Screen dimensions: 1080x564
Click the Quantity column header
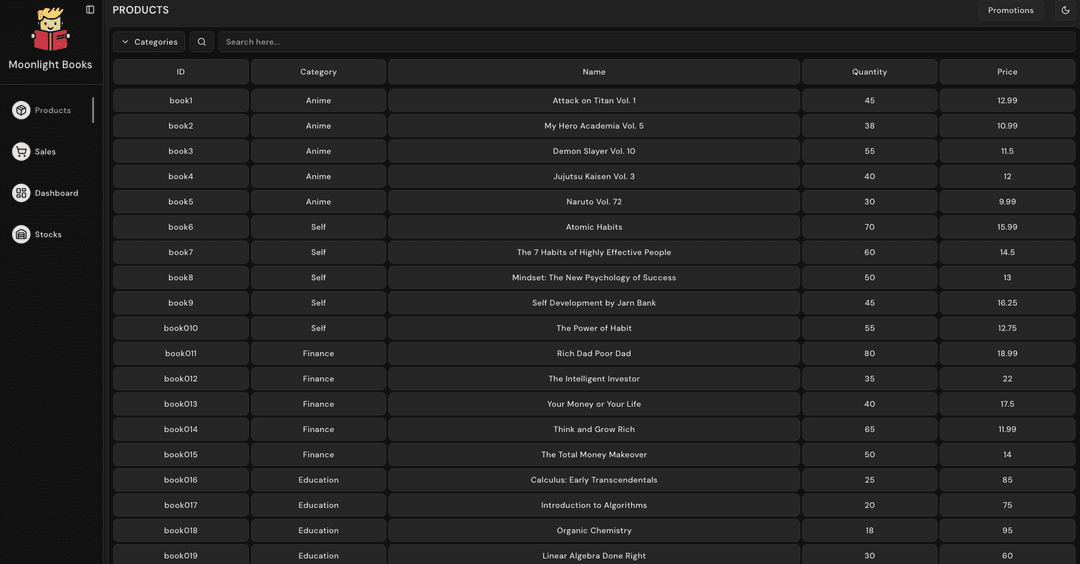[x=869, y=72]
